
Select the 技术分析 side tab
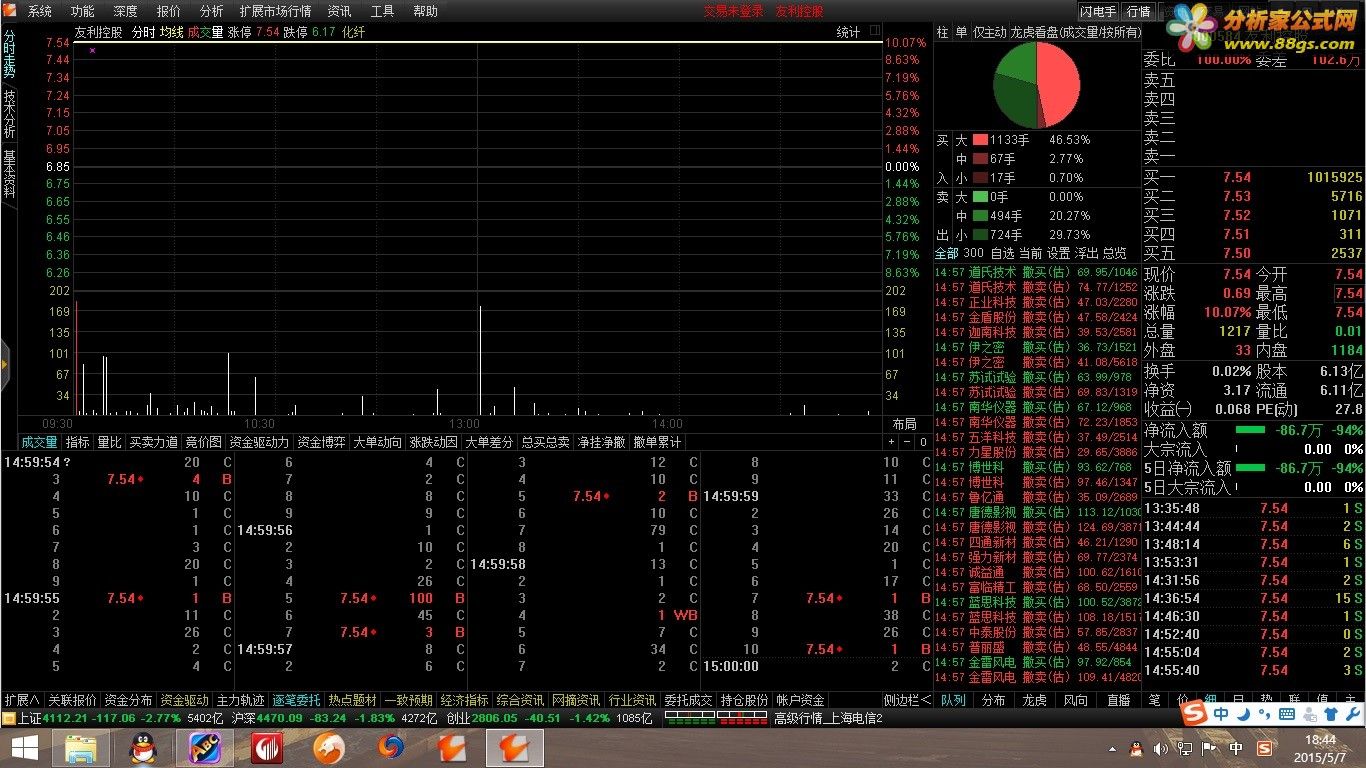[9, 113]
